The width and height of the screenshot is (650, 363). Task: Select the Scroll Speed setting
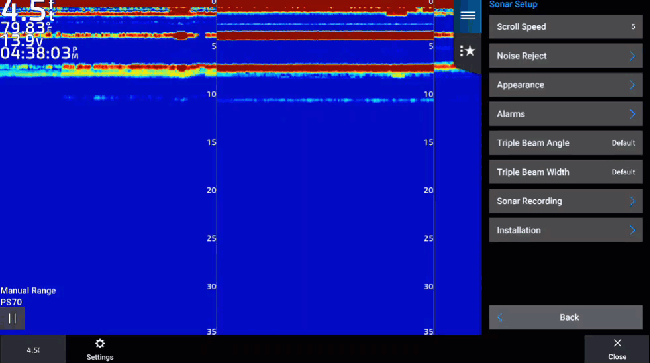pos(566,27)
